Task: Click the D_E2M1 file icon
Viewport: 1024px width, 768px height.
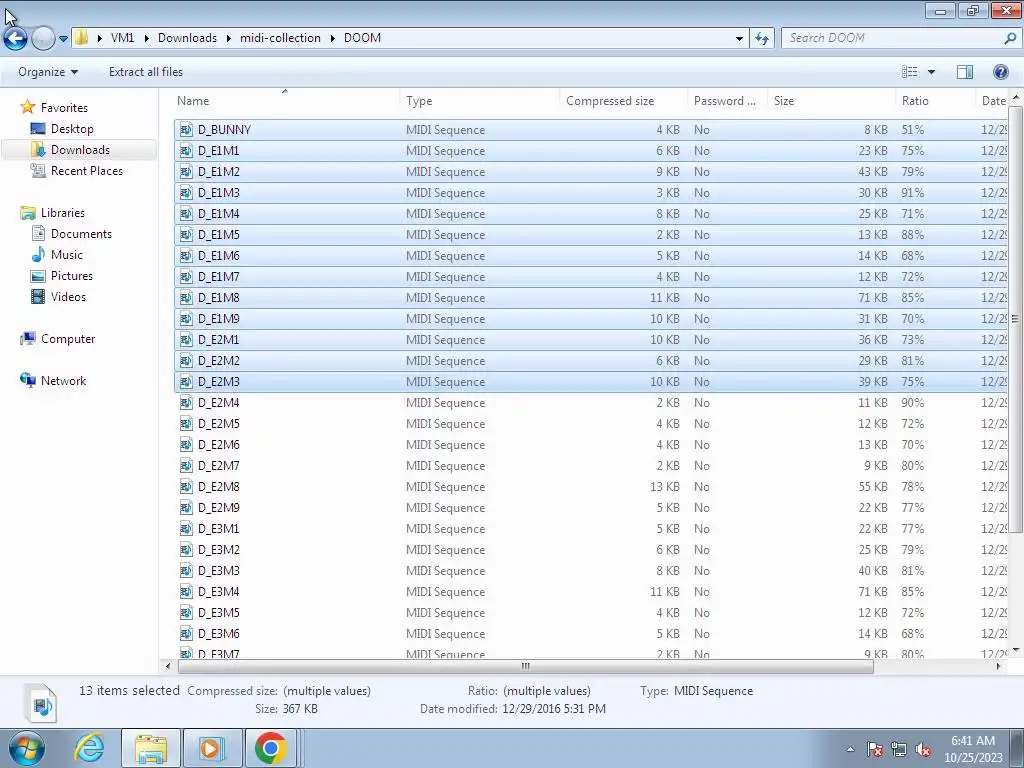Action: (x=186, y=340)
